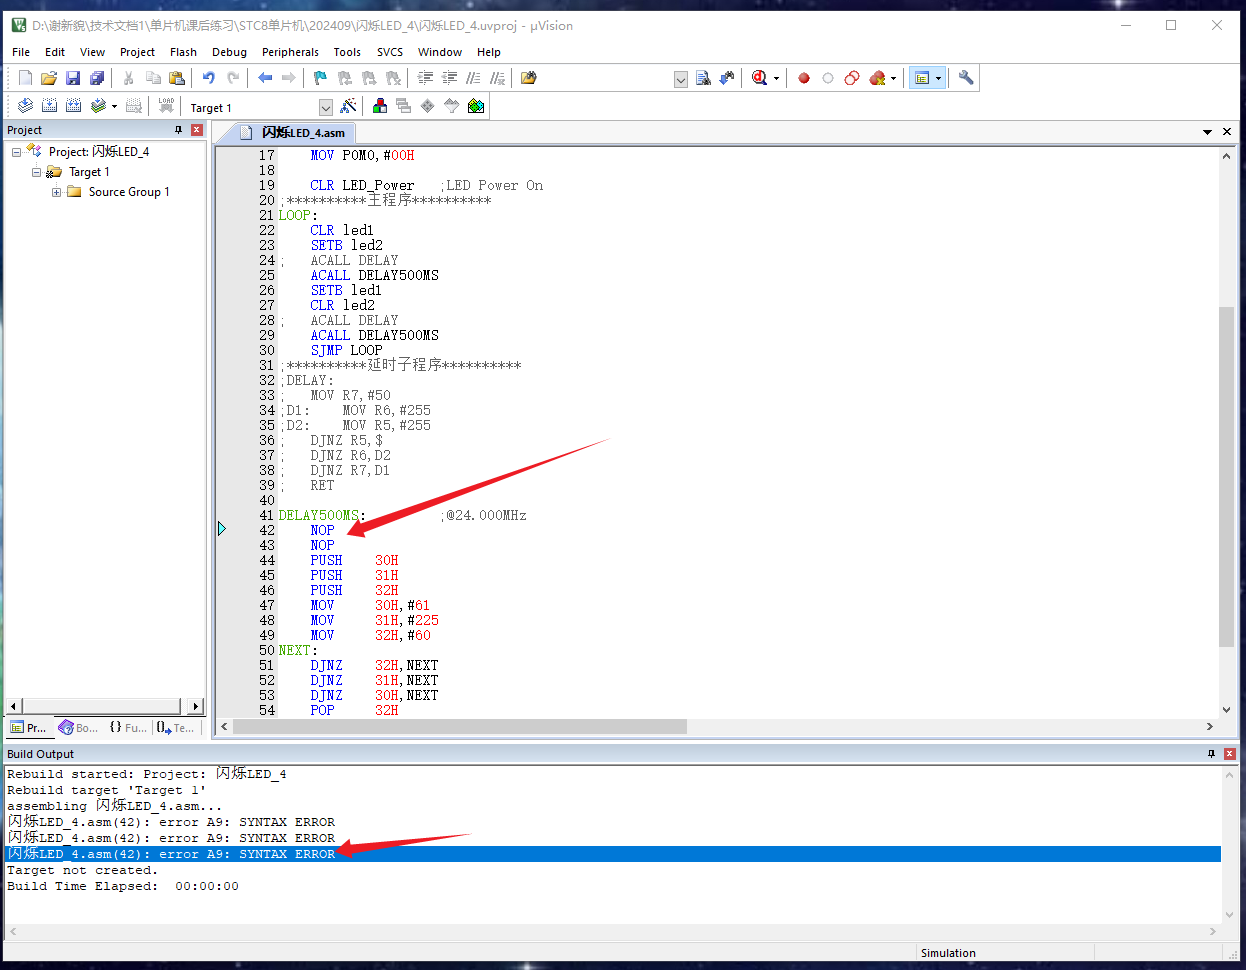Image resolution: width=1246 pixels, height=970 pixels.
Task: Click the Incremental Find binoculars icon
Action: 727,78
